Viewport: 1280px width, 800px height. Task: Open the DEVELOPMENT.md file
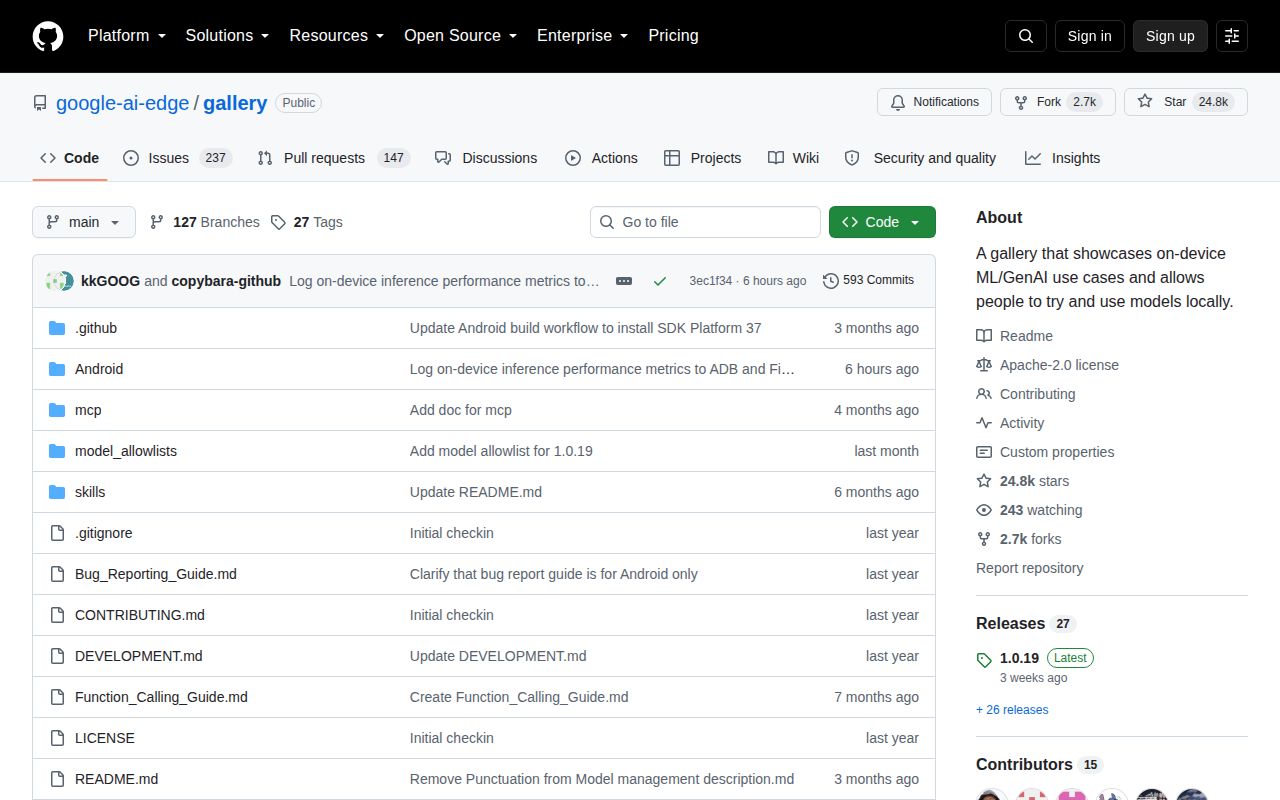[x=139, y=656]
